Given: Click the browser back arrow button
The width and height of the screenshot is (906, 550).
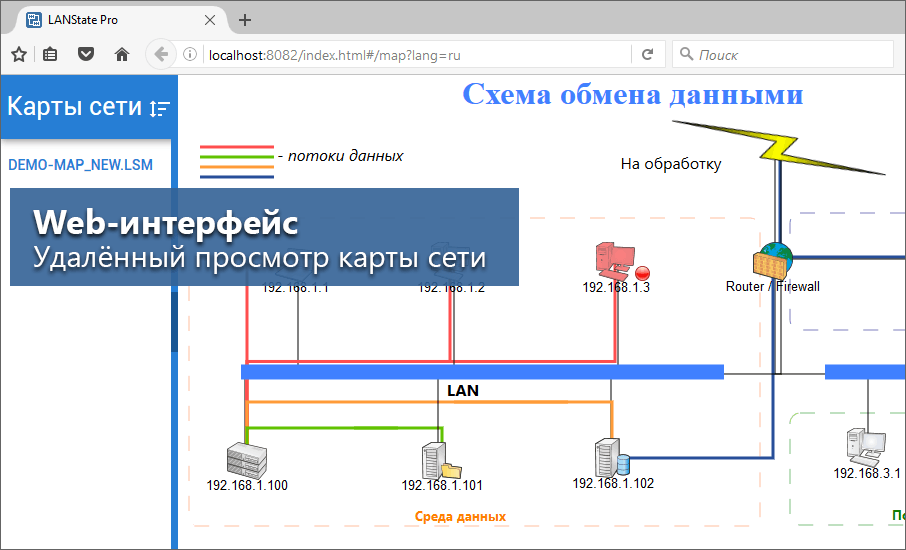Looking at the screenshot, I should point(161,55).
